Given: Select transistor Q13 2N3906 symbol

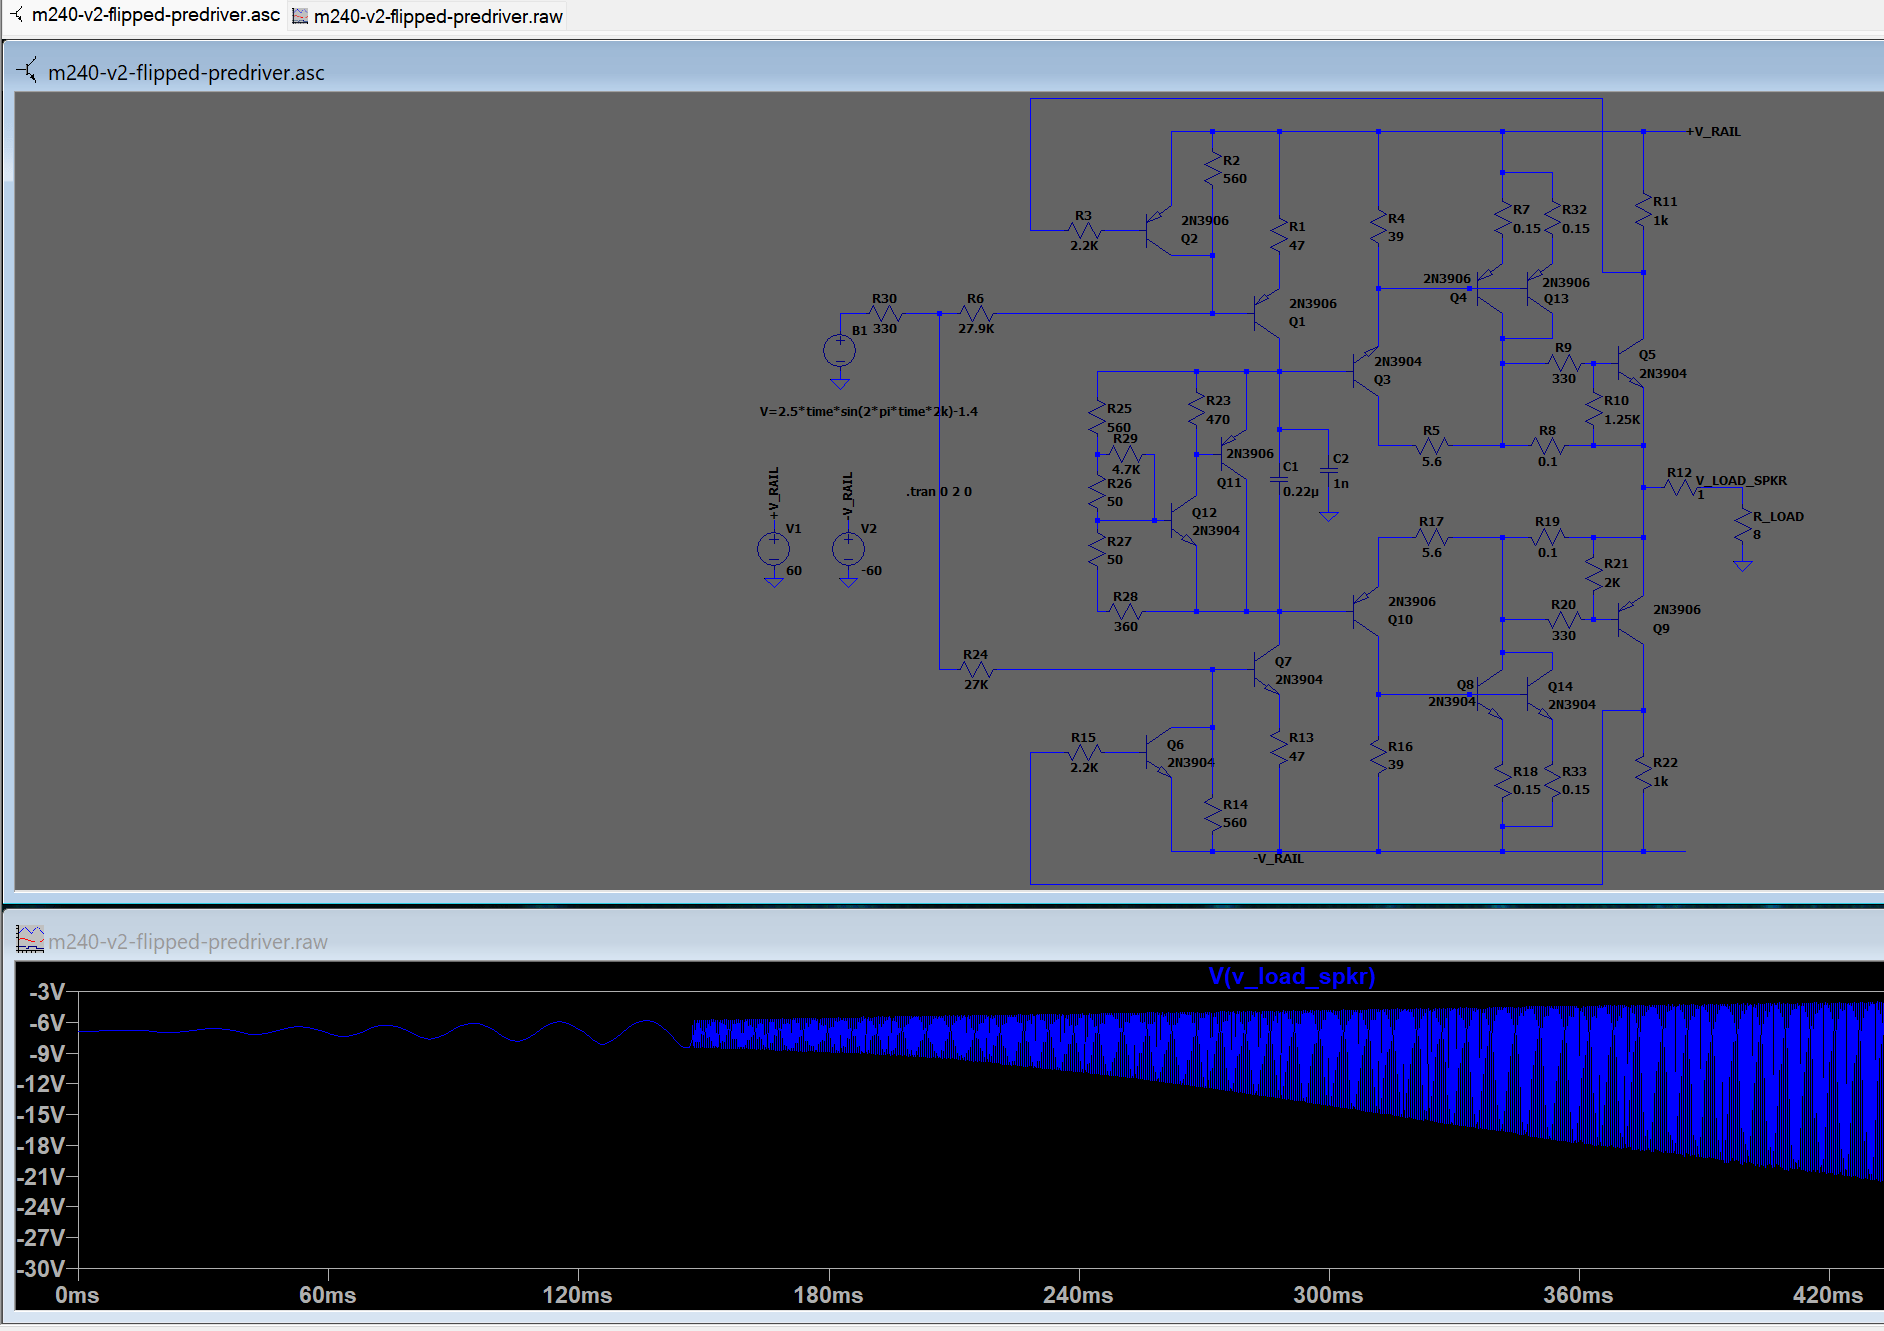Looking at the screenshot, I should pos(1540,289).
